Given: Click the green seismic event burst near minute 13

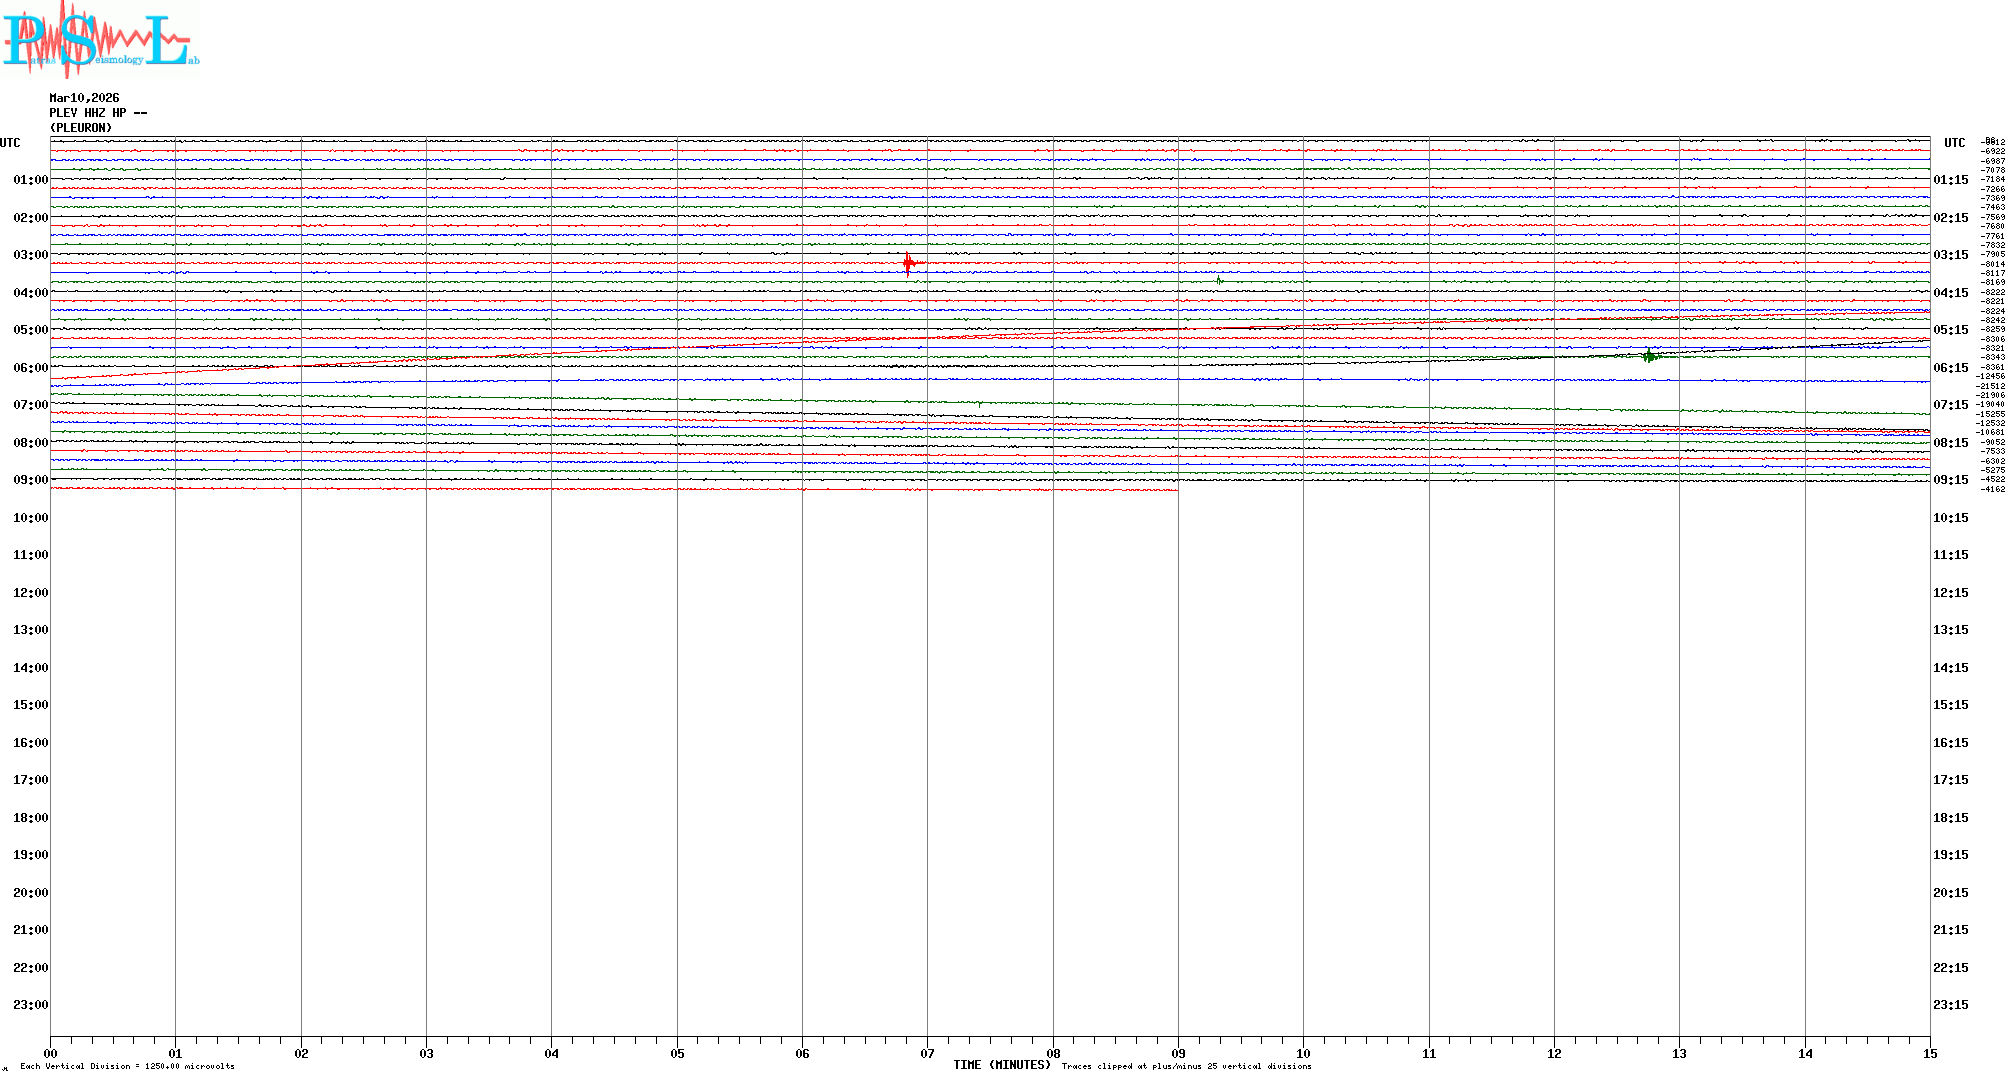Looking at the screenshot, I should 1649,355.
